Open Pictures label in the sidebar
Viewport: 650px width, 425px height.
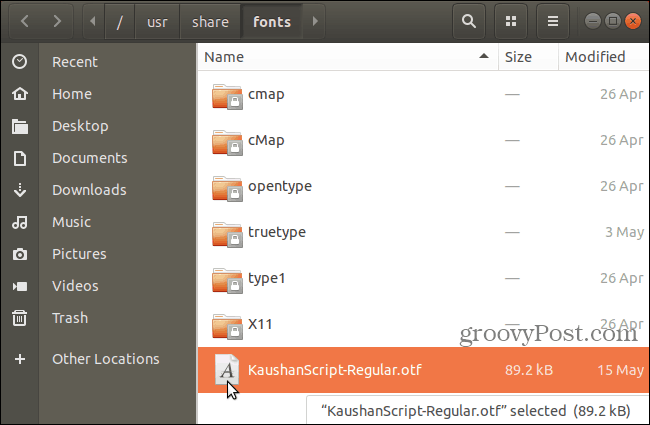(x=79, y=254)
